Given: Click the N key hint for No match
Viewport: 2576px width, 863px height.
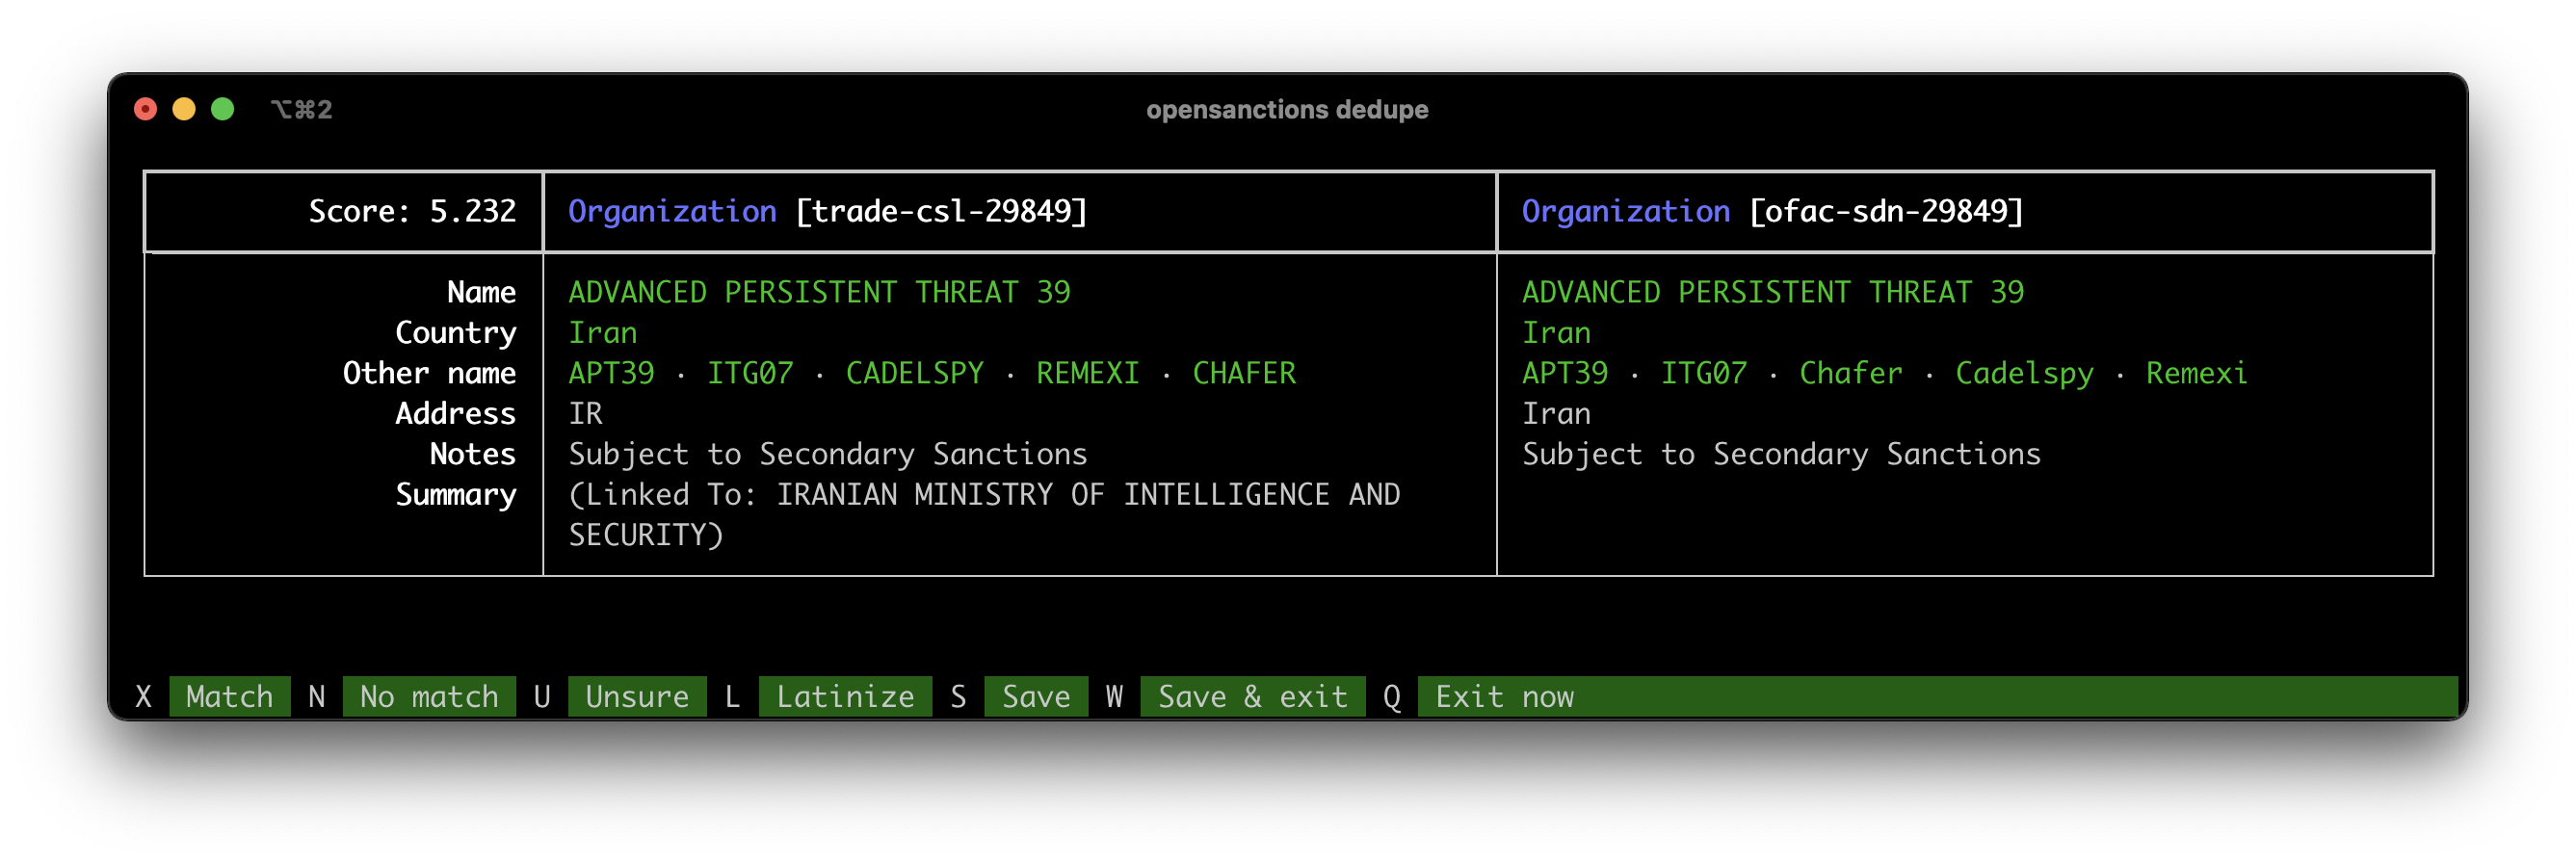Looking at the screenshot, I should 317,696.
